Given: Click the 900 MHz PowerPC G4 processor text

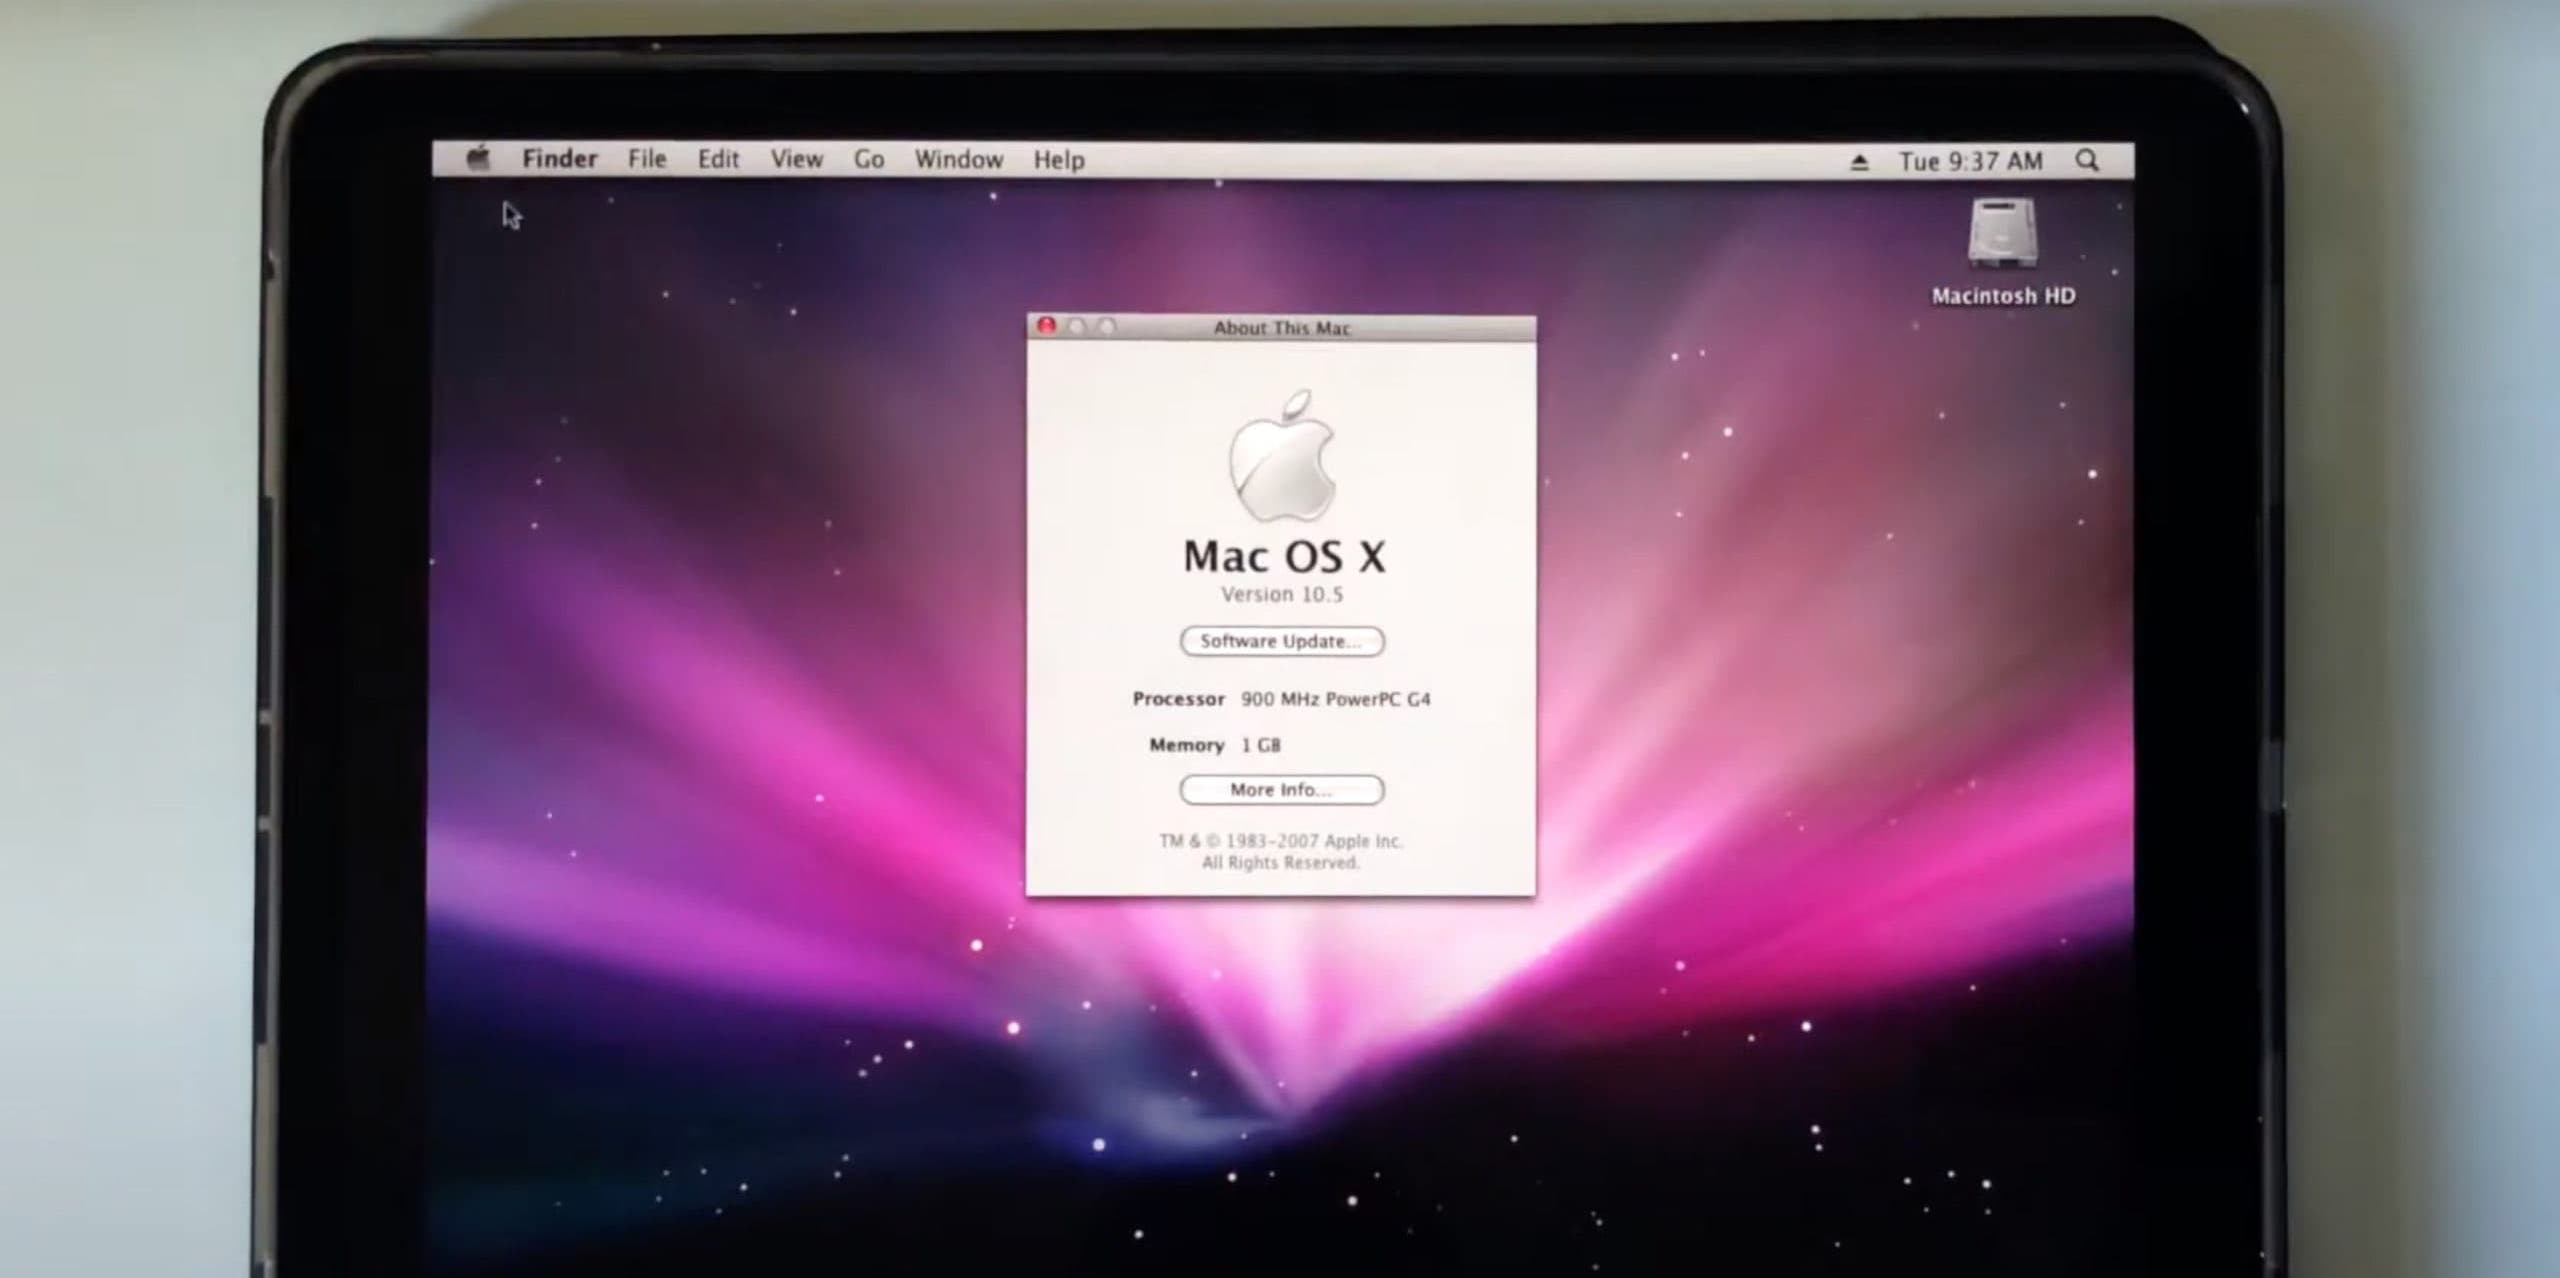Looking at the screenshot, I should pyautogui.click(x=1336, y=699).
